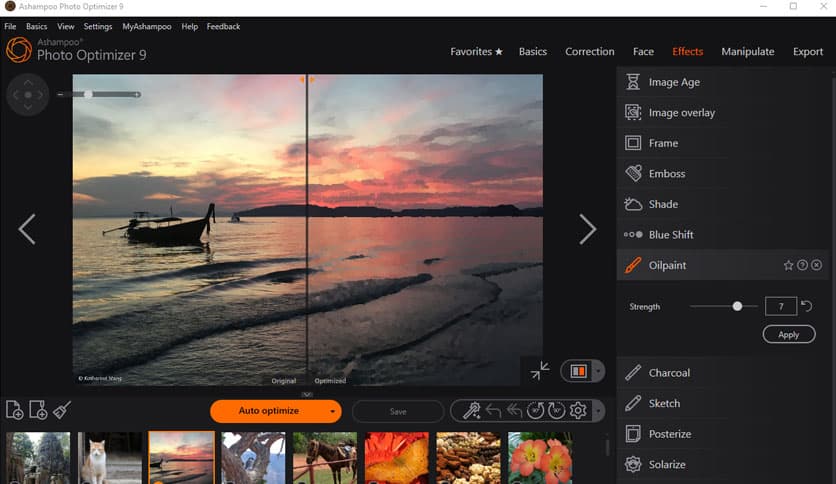This screenshot has height=484, width=836.
Task: Click the Auto optimize button
Action: (268, 411)
